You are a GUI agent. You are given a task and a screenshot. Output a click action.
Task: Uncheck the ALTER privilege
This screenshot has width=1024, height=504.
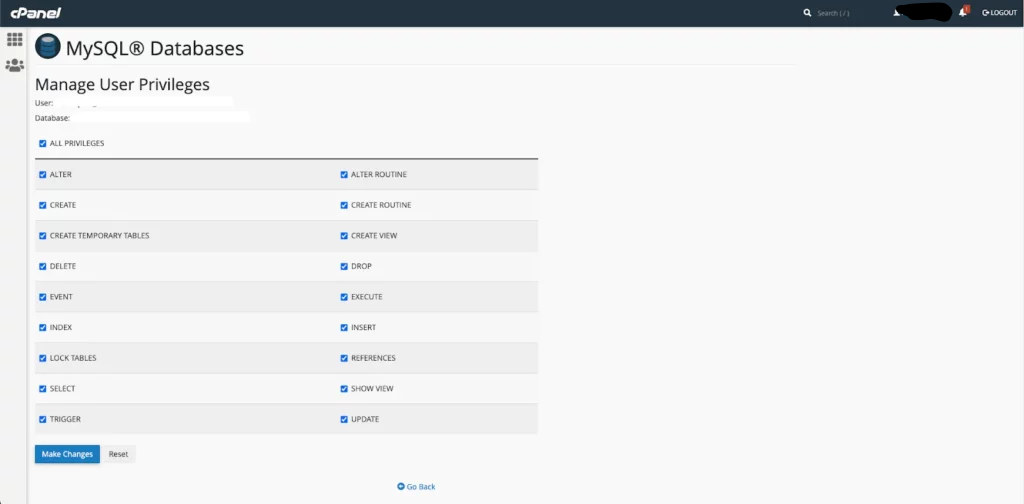42,174
